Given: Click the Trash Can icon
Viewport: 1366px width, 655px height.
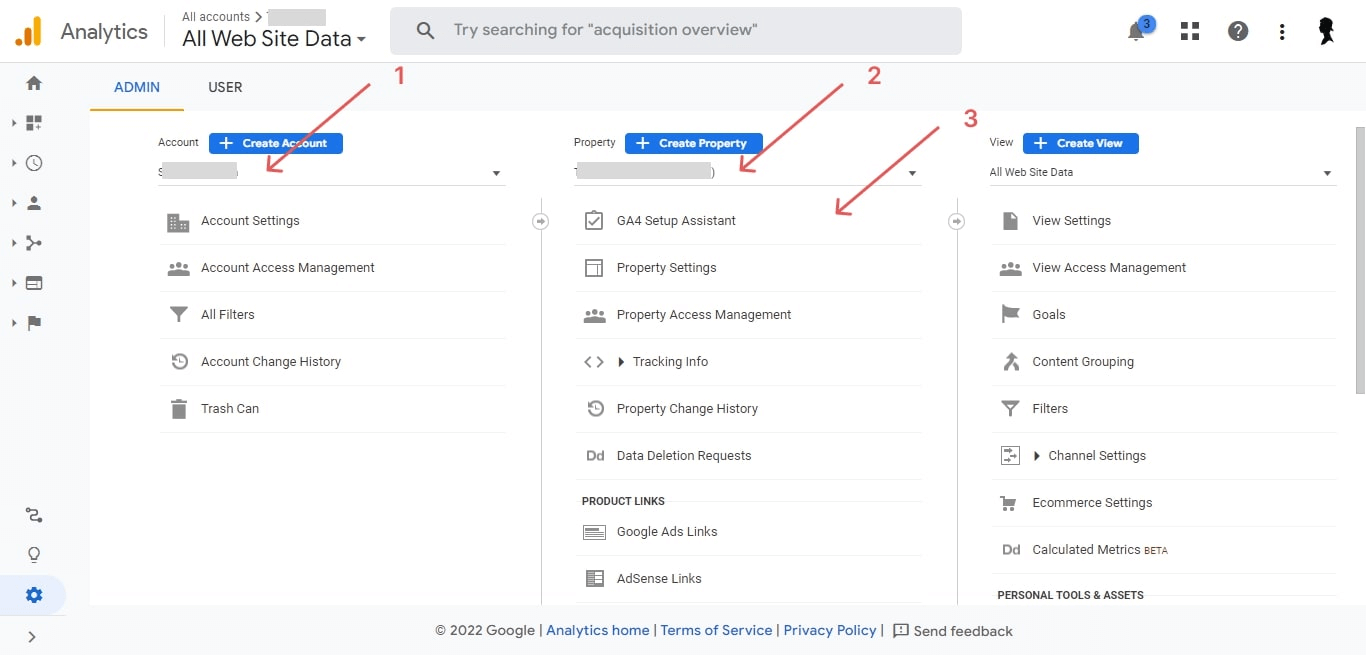Looking at the screenshot, I should pos(178,409).
